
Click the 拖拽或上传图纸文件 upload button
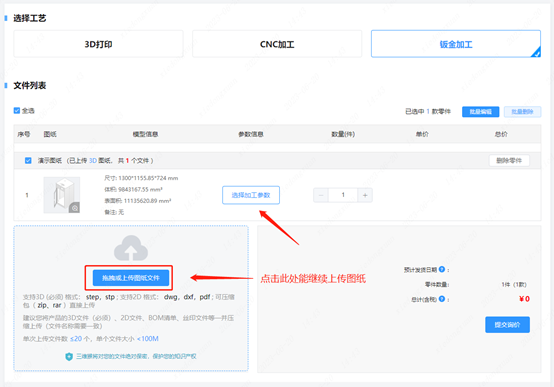coord(131,278)
